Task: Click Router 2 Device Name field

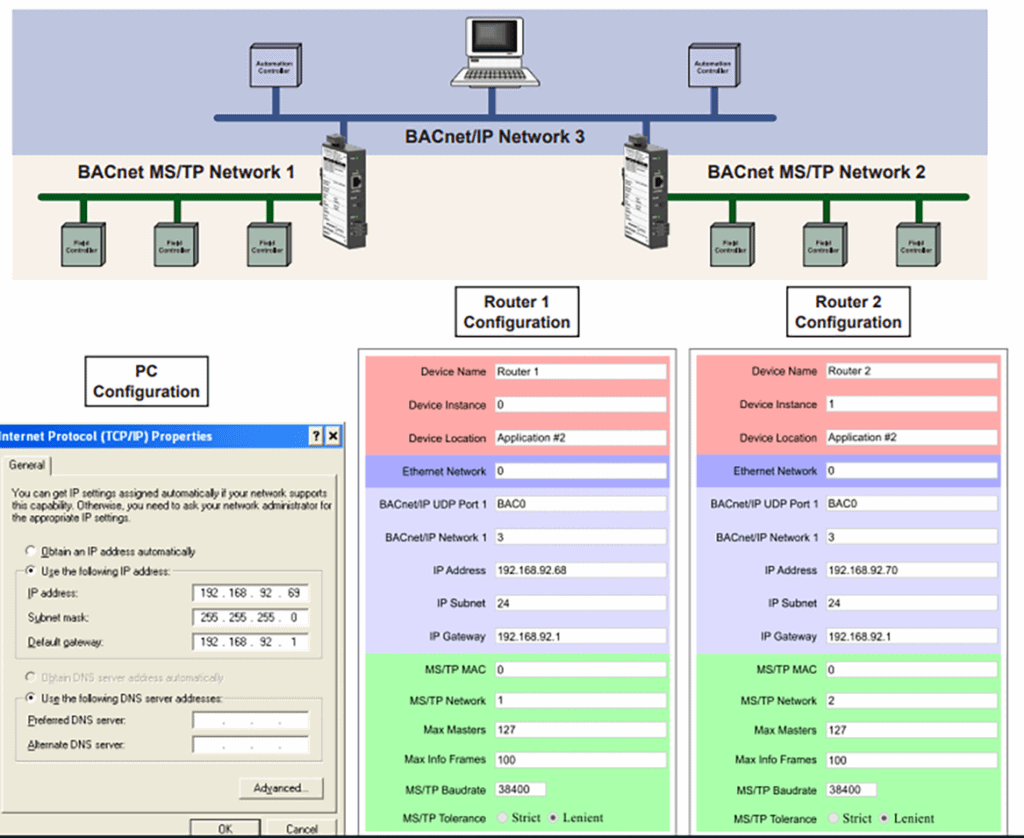Action: (x=912, y=371)
